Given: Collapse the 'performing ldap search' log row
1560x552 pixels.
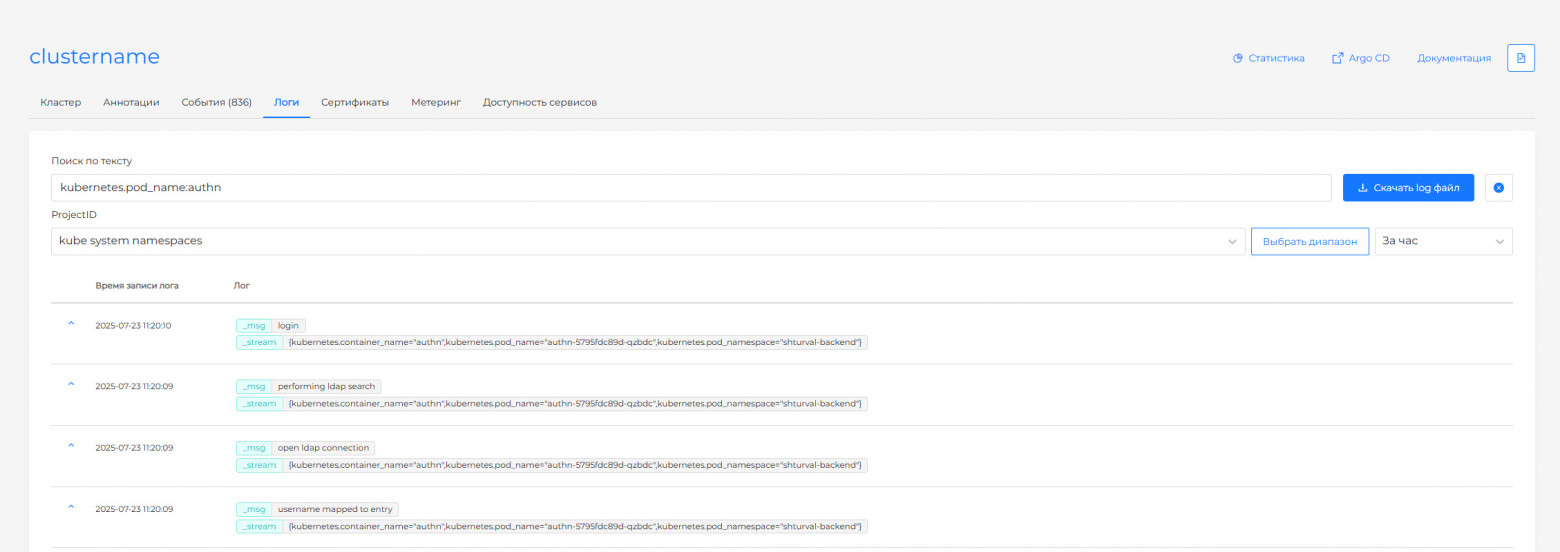Looking at the screenshot, I should [71, 385].
